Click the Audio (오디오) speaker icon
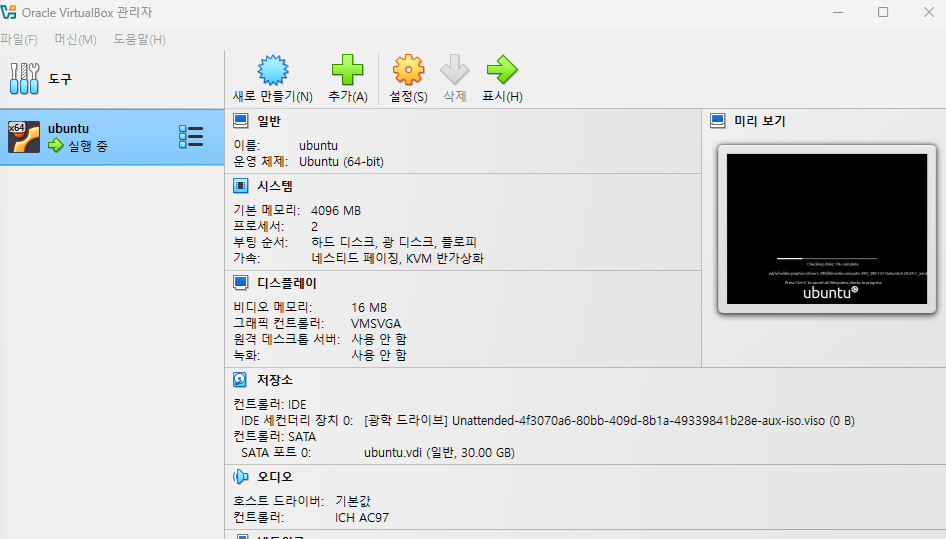This screenshot has width=946, height=539. (240, 477)
